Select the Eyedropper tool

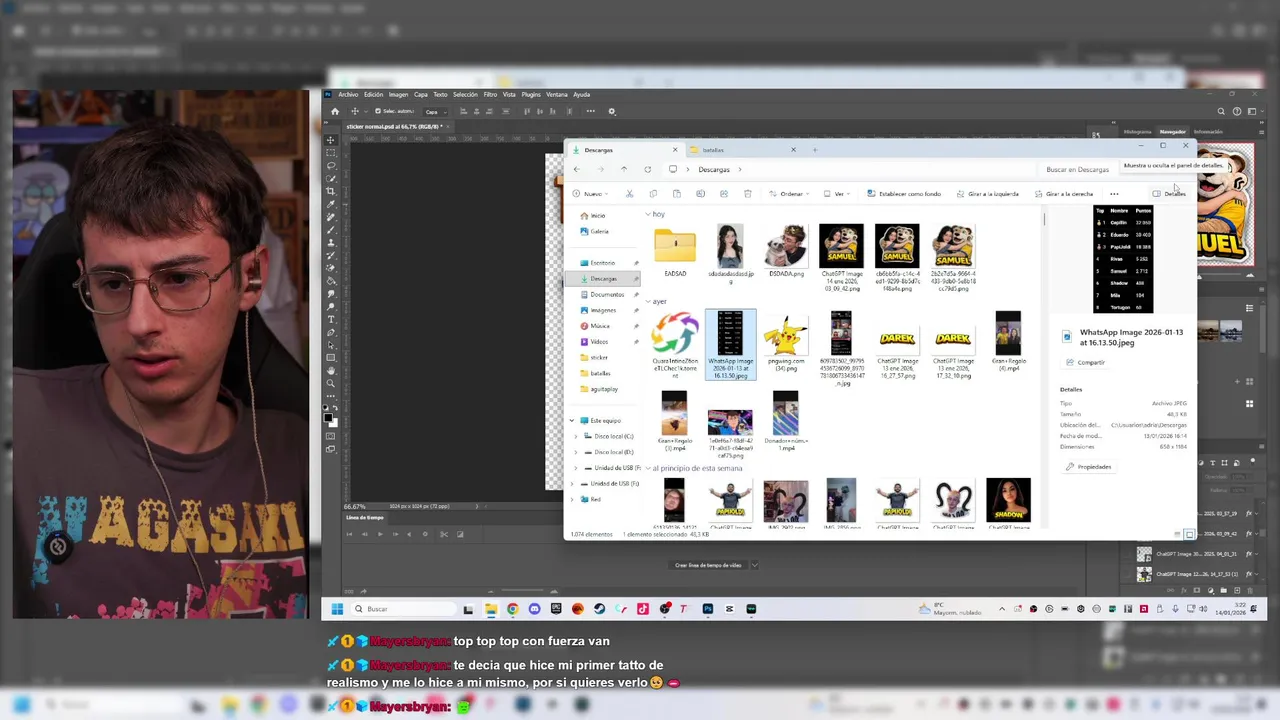331,204
